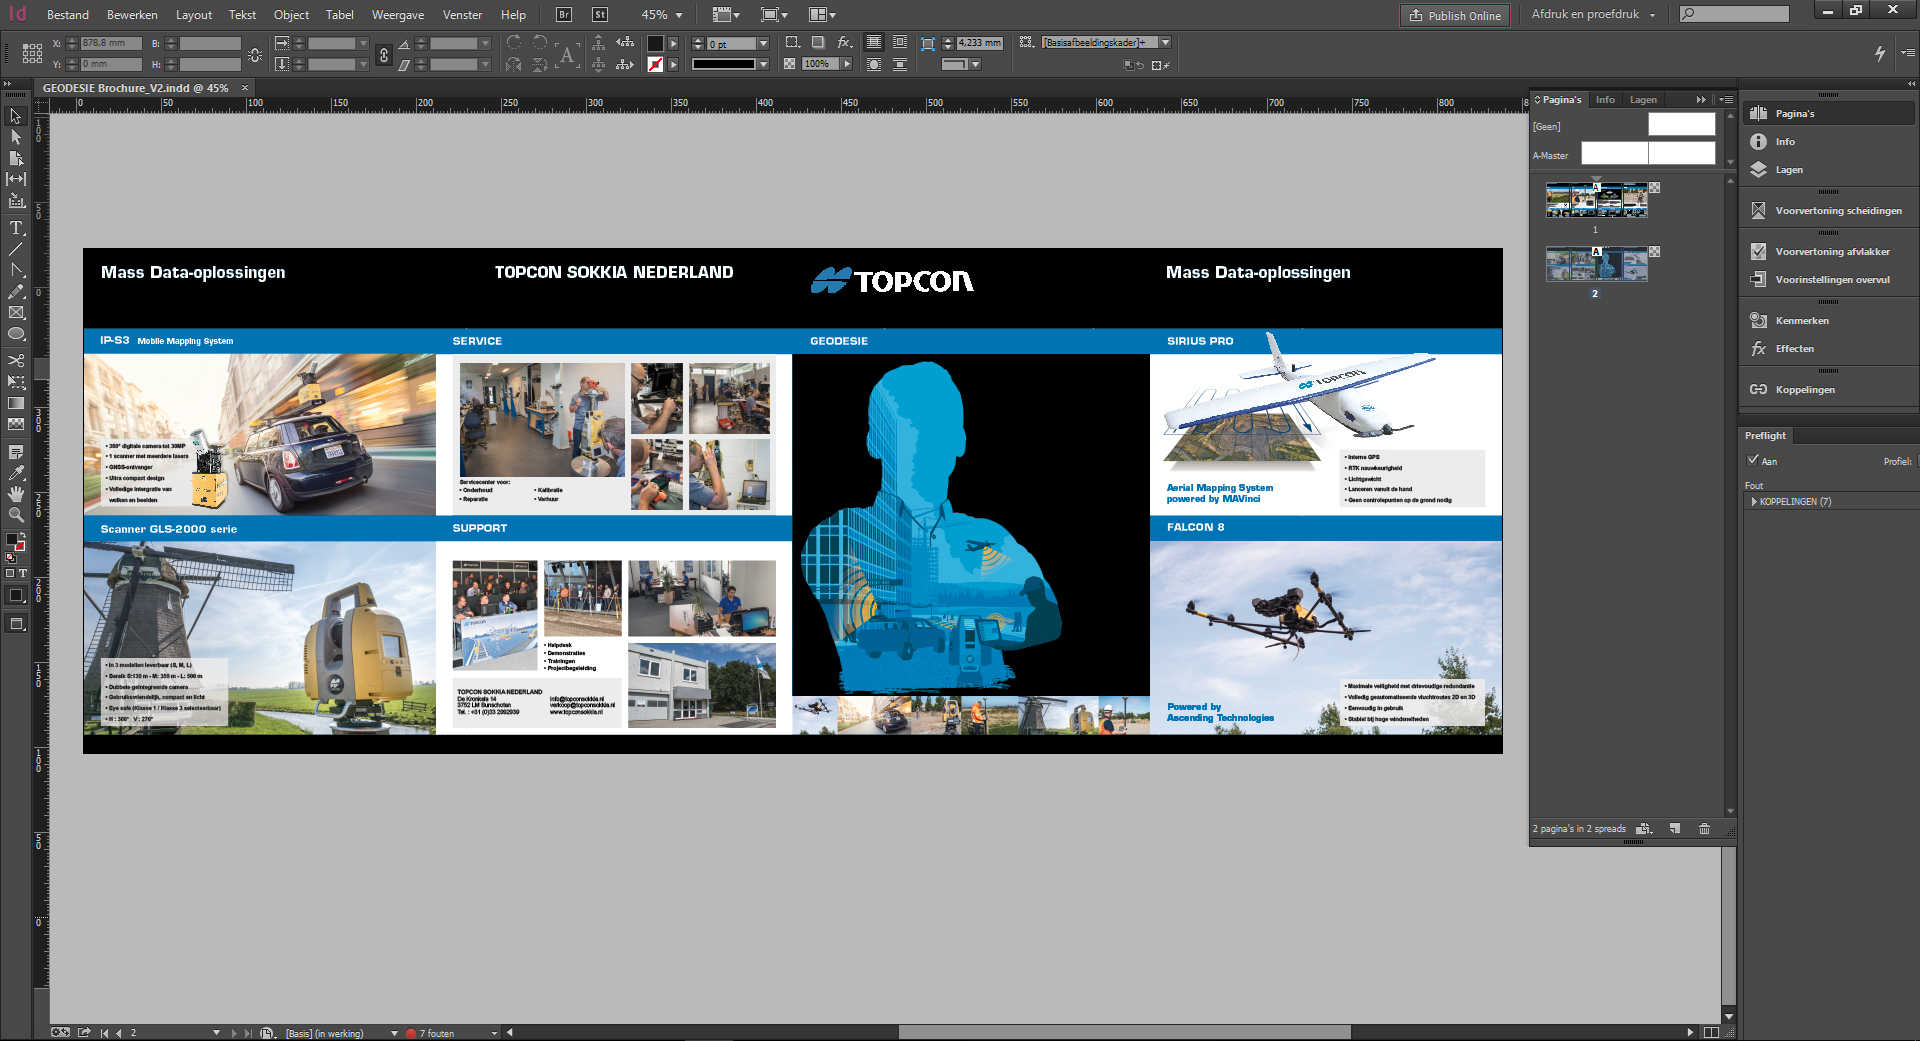The height and width of the screenshot is (1041, 1920).
Task: Click the reference point locator grid
Action: pyautogui.click(x=32, y=54)
